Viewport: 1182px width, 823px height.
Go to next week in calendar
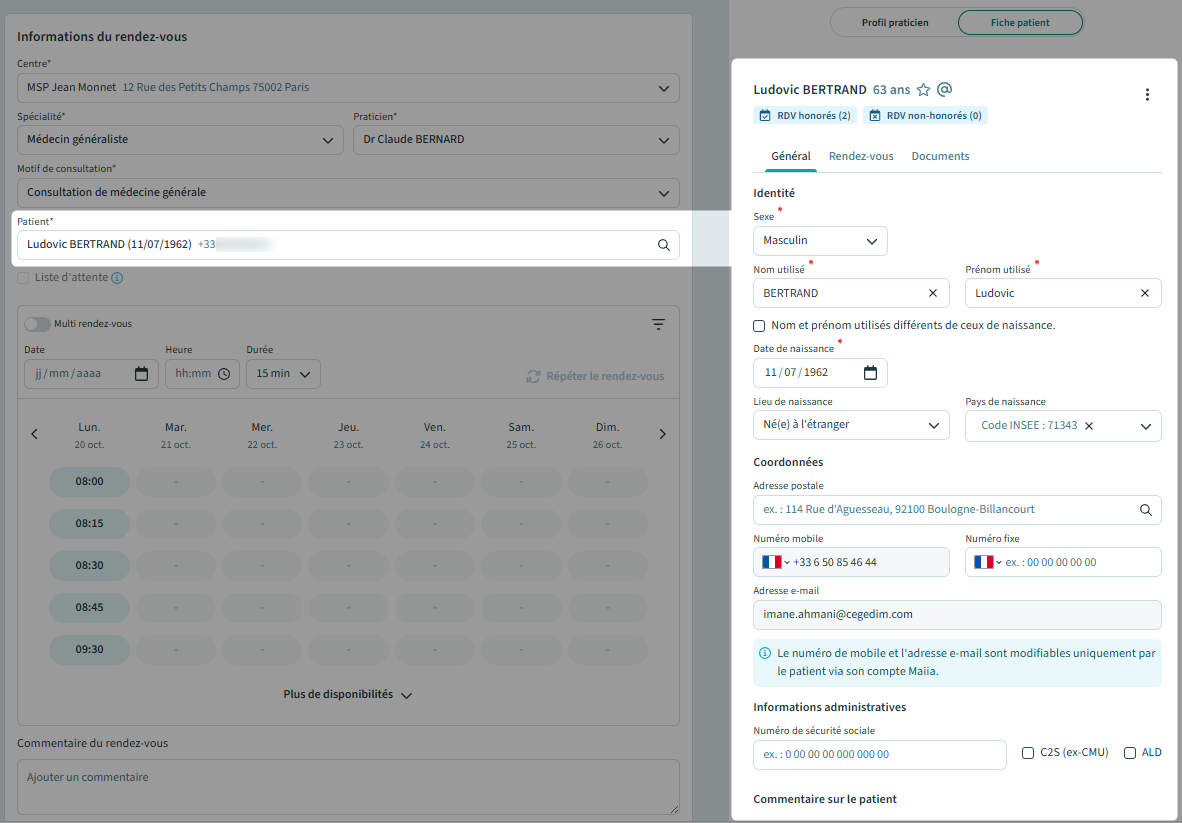coord(662,434)
